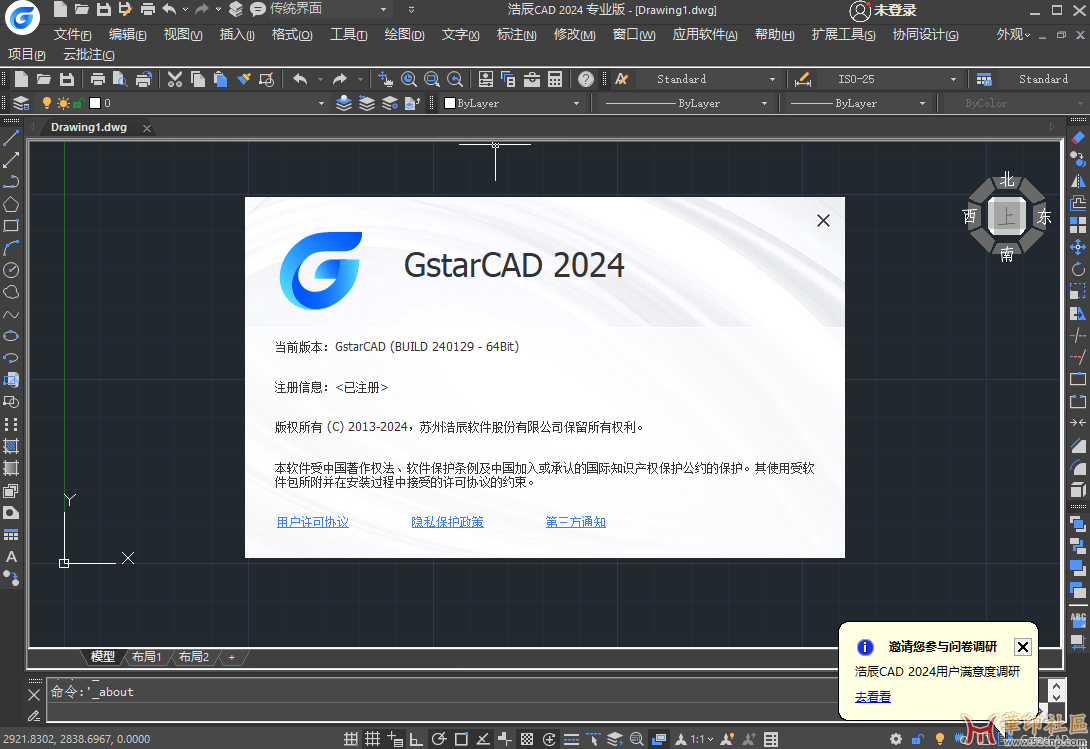Click the Paste clipboard icon
Screen dimensions: 1090x749
coord(220,79)
